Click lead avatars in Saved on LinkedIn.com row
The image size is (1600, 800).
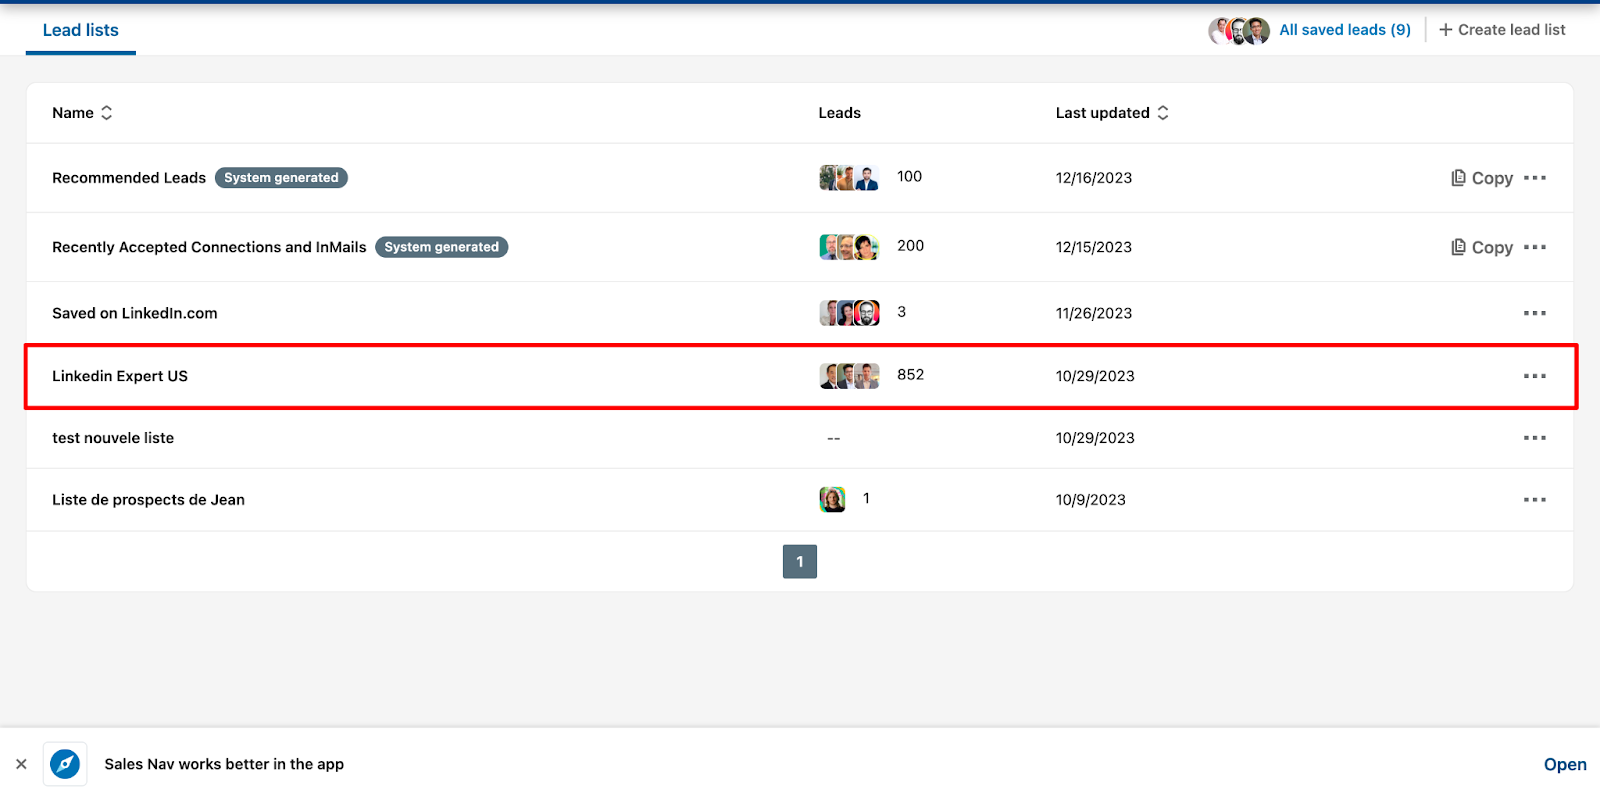coord(849,313)
